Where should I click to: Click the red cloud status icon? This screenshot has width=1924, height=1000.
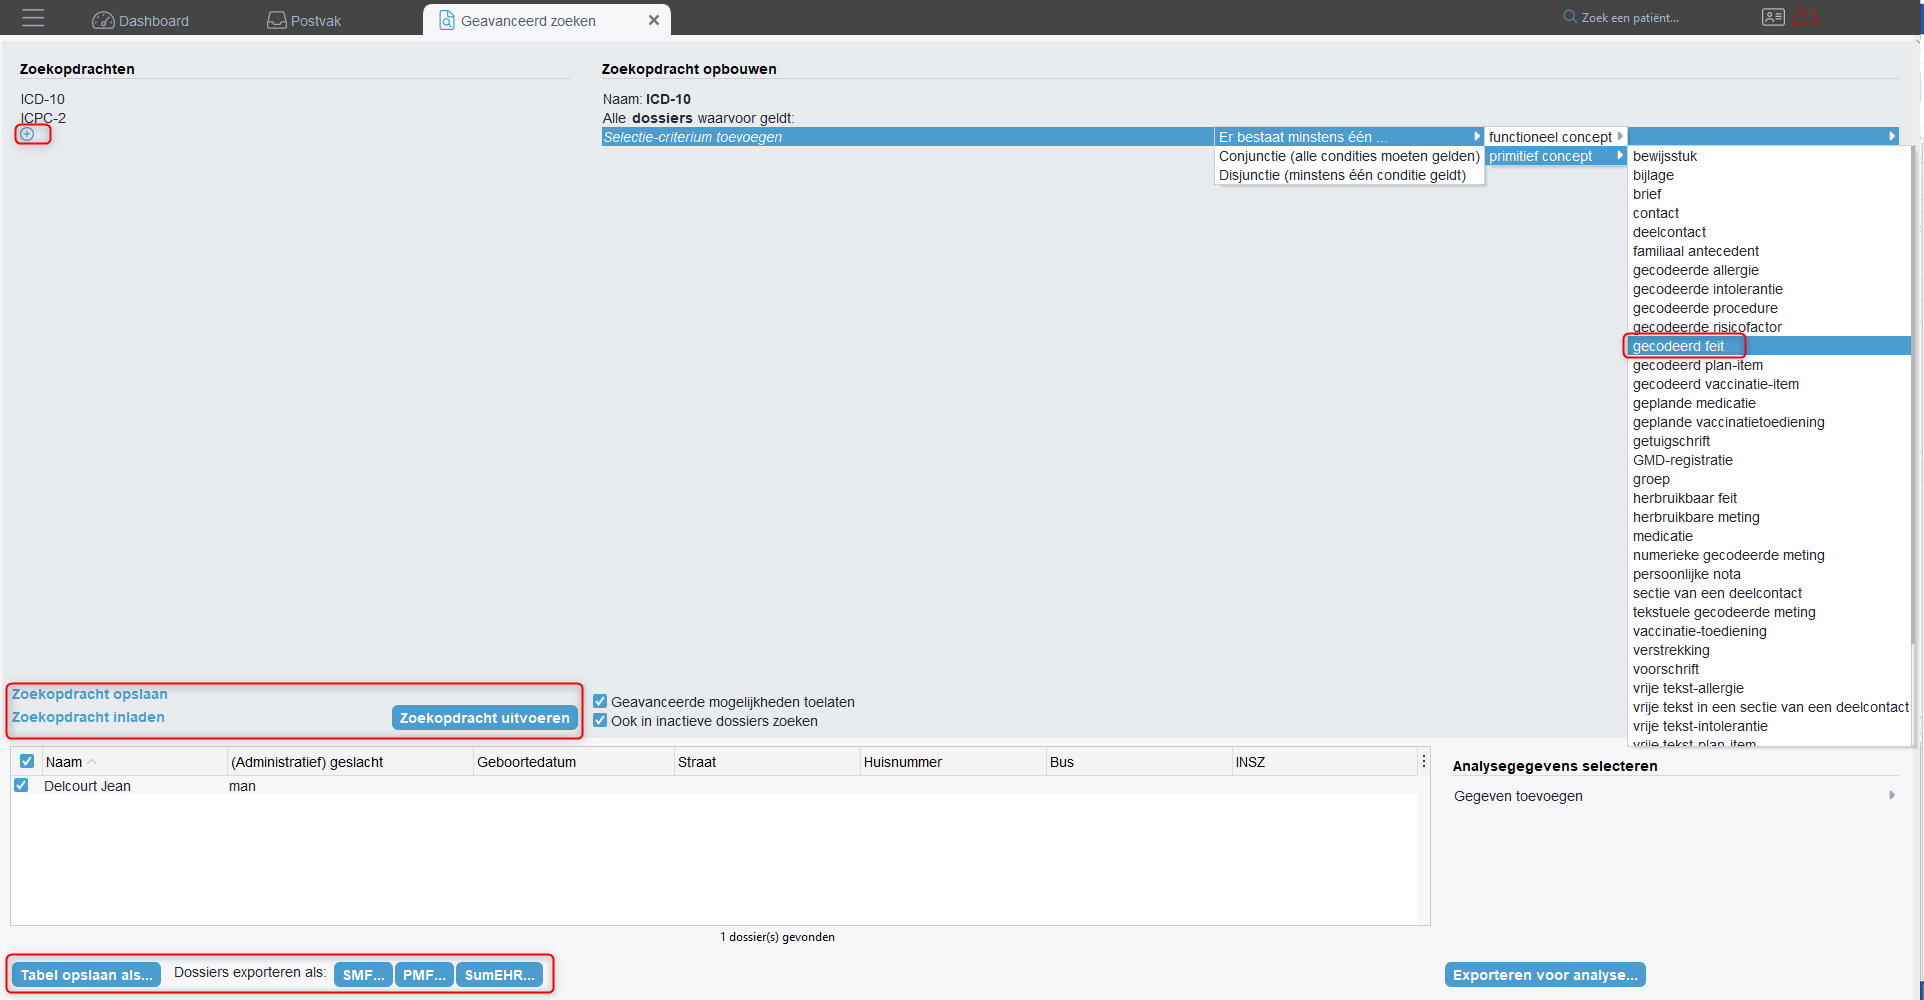click(x=1806, y=17)
